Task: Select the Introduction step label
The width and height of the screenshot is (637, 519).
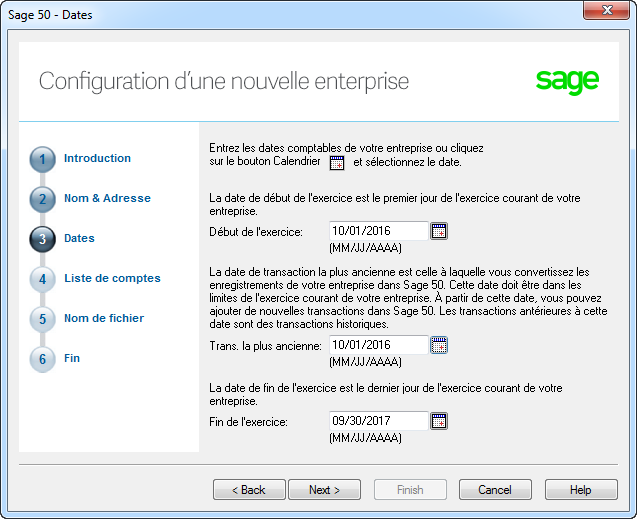Action: [97, 158]
